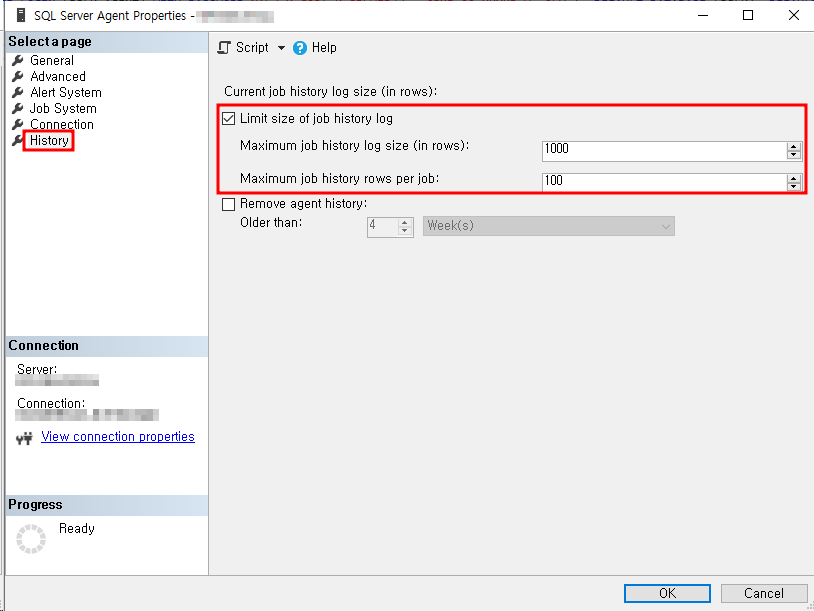Minimize the Agent Properties window

[703, 16]
